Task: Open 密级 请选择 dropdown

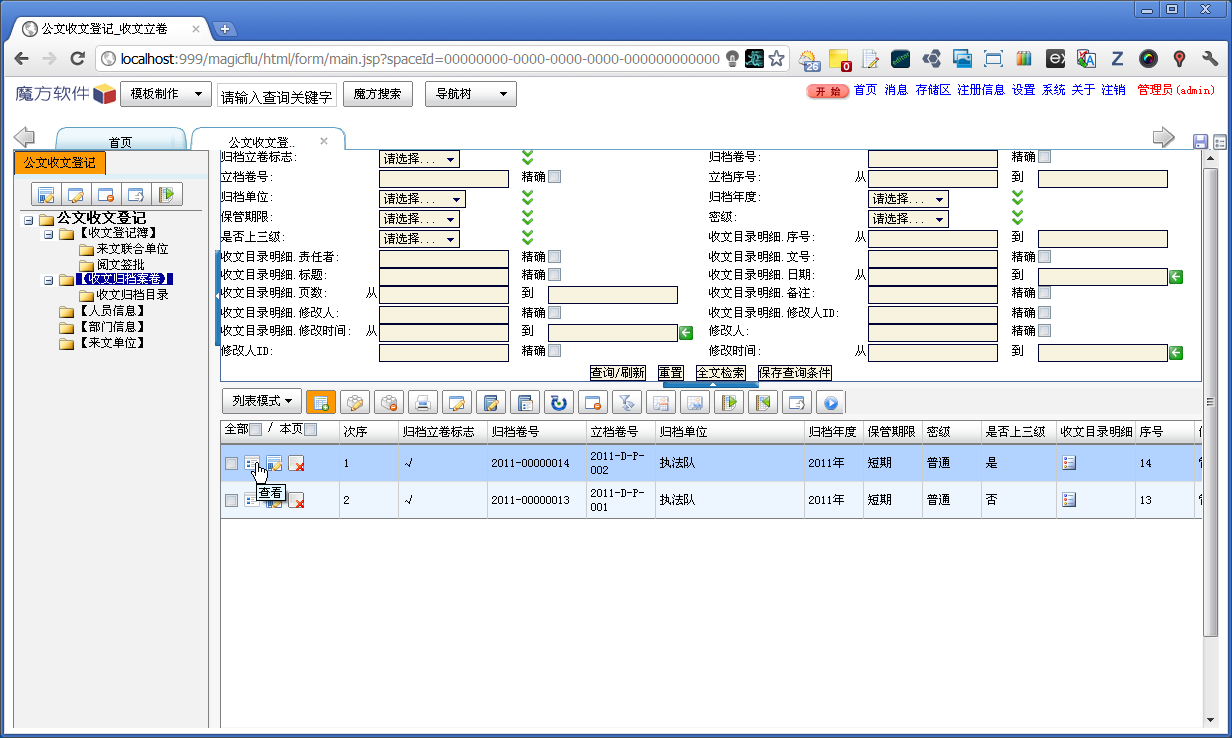Action: (908, 219)
